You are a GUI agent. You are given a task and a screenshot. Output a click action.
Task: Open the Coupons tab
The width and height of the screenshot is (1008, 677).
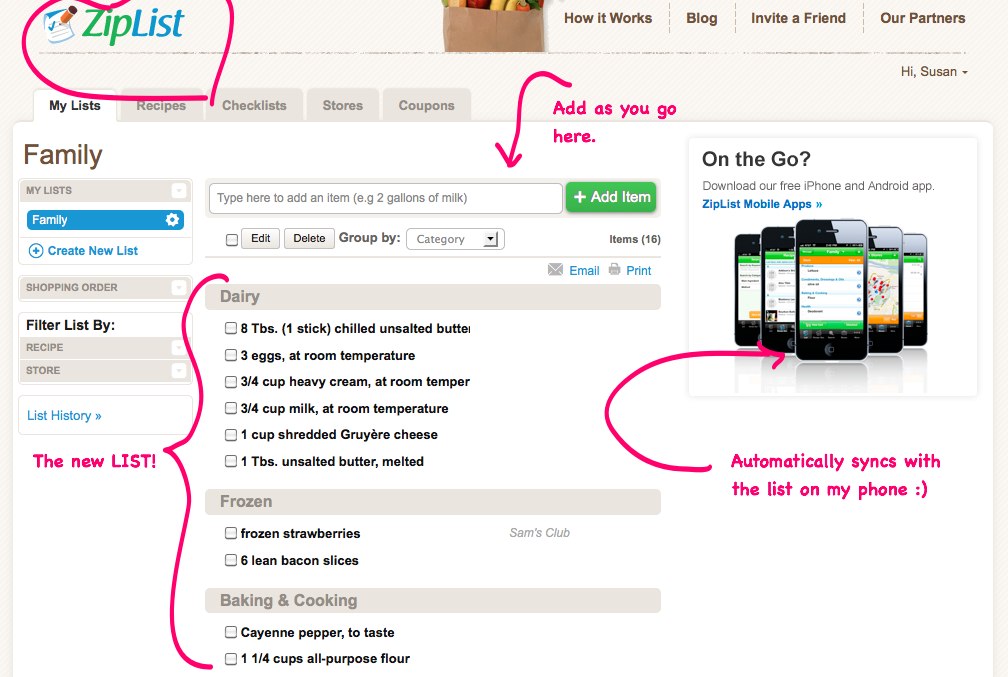click(x=426, y=106)
